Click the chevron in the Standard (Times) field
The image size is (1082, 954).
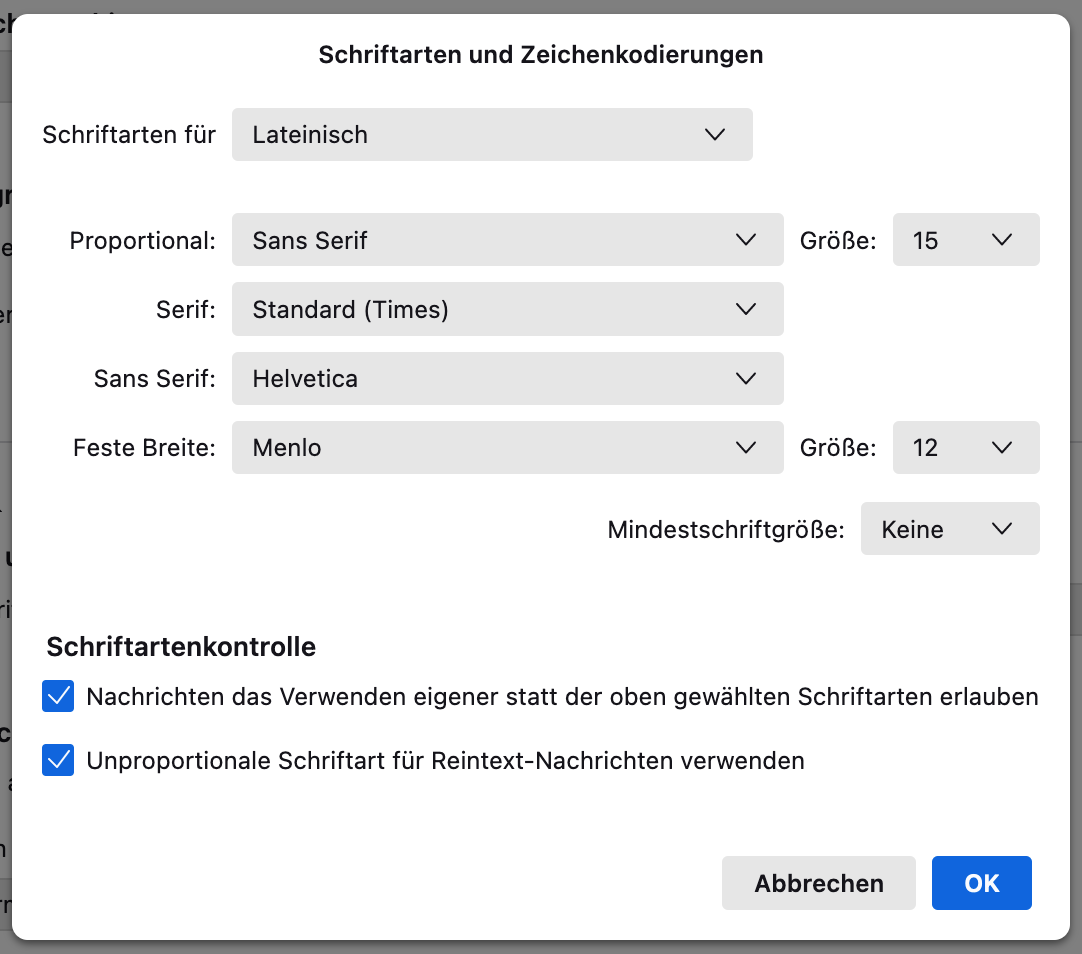745,310
